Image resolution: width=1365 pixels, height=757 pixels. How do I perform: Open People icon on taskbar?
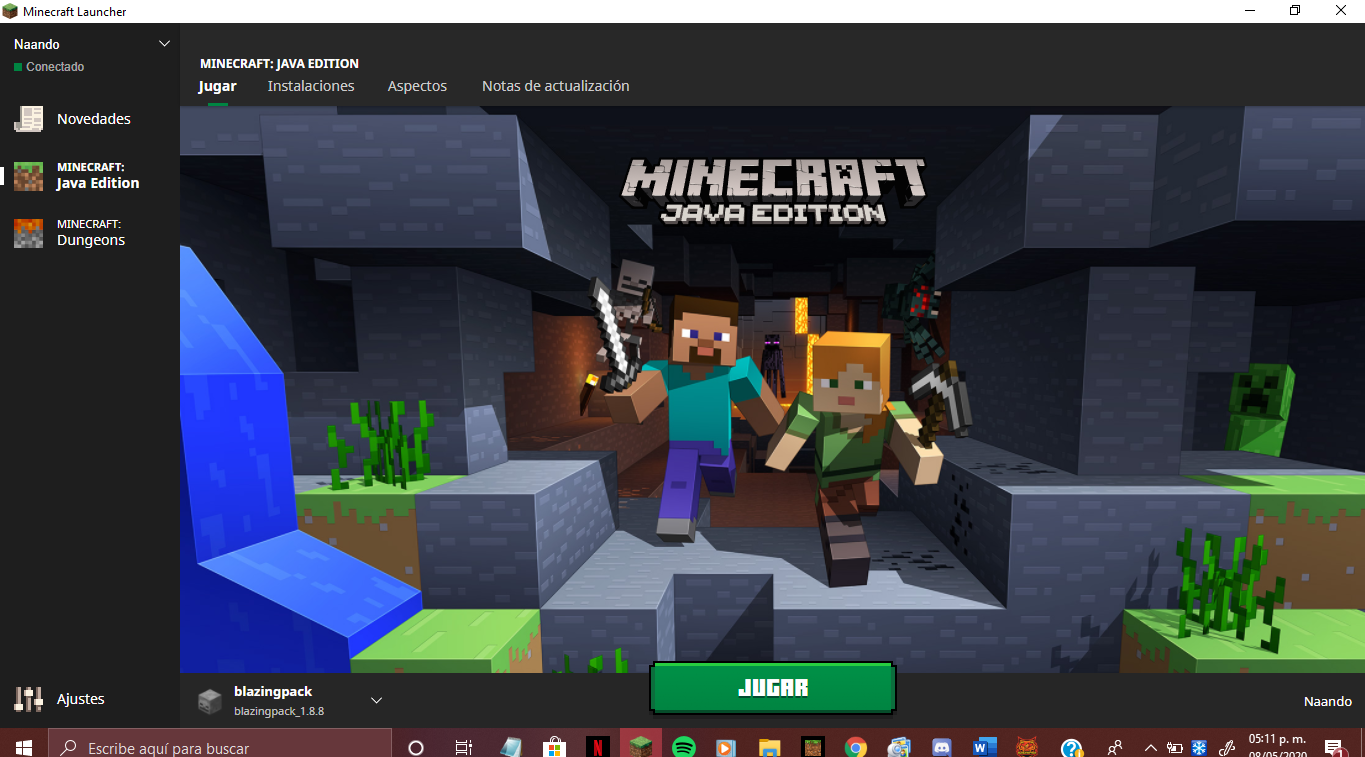tap(1115, 747)
